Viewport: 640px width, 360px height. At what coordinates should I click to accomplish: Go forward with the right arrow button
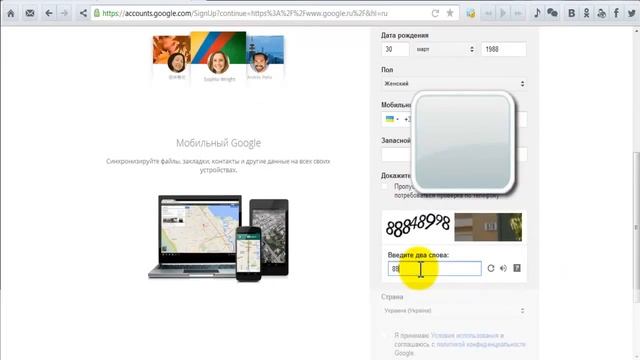pyautogui.click(x=64, y=13)
